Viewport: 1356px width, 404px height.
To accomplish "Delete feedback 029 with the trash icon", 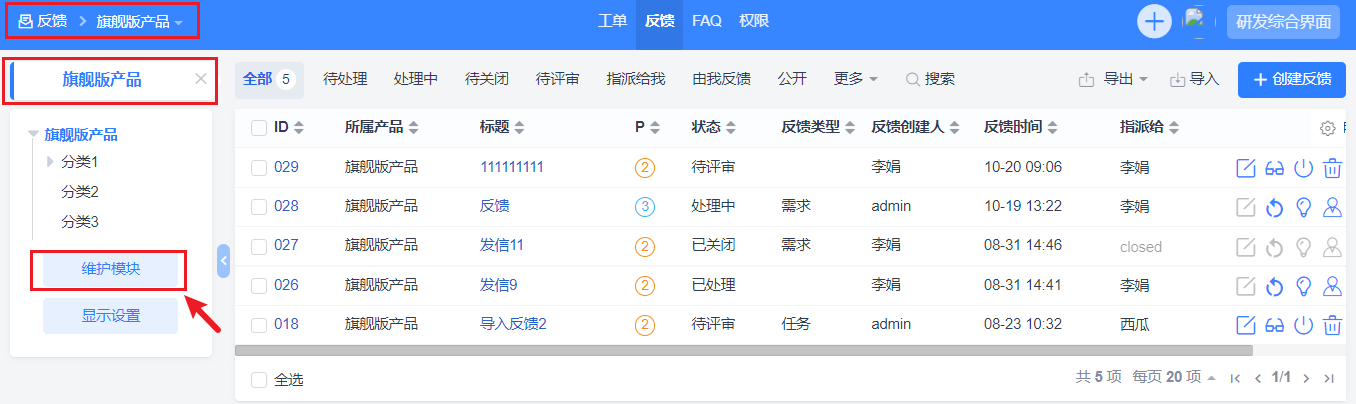I will coord(1332,168).
